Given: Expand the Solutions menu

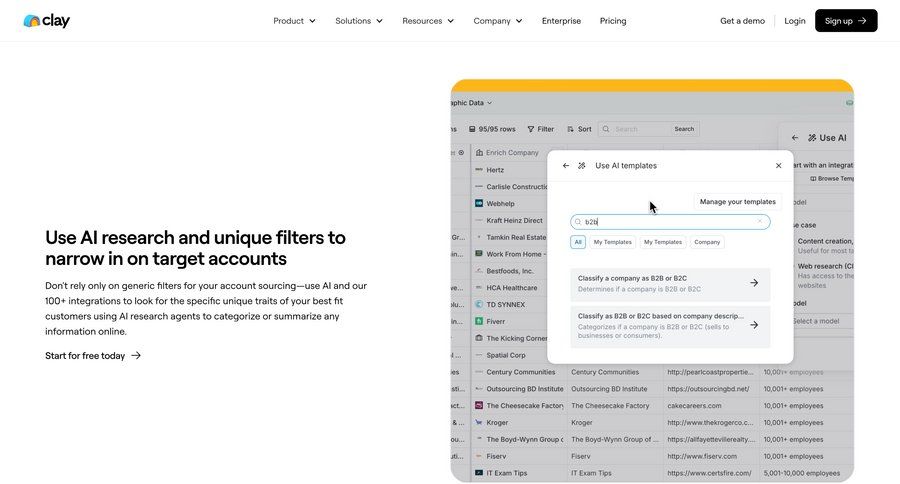Looking at the screenshot, I should (359, 21).
